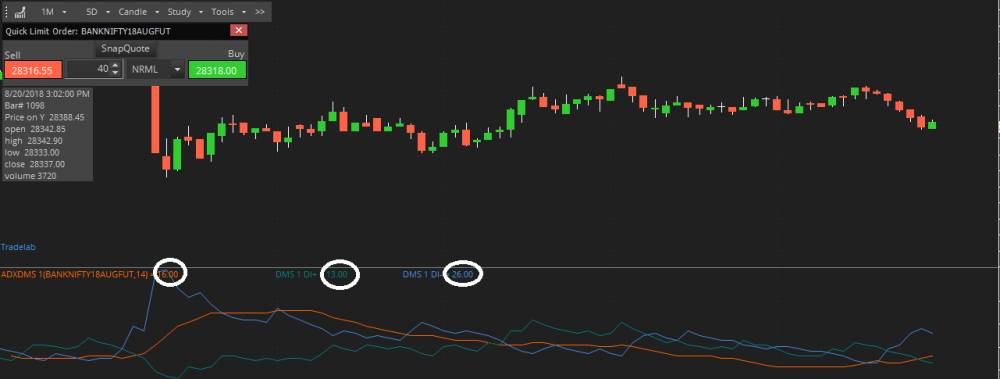Click the green Buy price 28318.00 button

coord(217,69)
